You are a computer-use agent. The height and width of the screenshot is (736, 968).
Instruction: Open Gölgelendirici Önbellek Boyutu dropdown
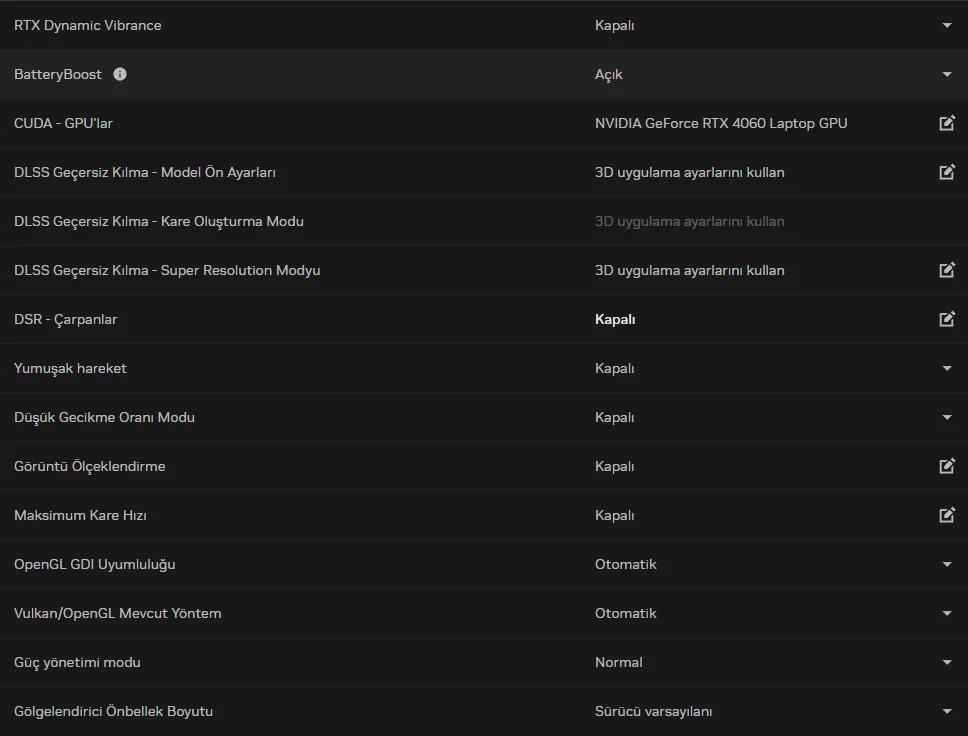click(947, 711)
